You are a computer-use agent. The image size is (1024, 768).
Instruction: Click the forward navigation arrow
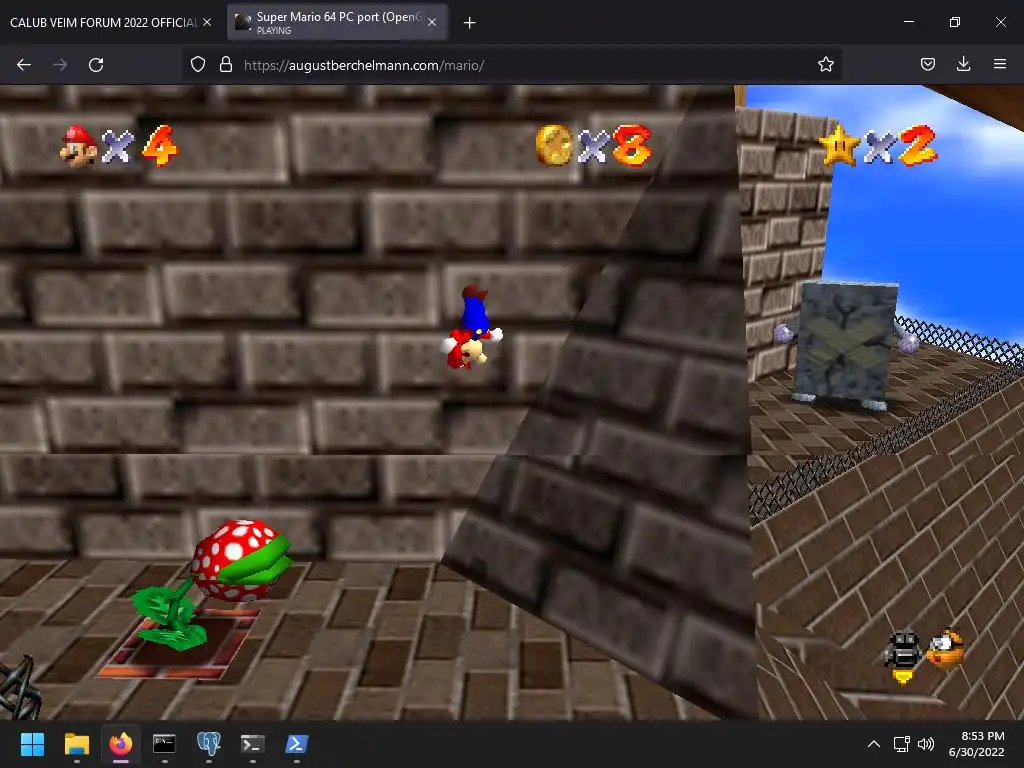[60, 65]
